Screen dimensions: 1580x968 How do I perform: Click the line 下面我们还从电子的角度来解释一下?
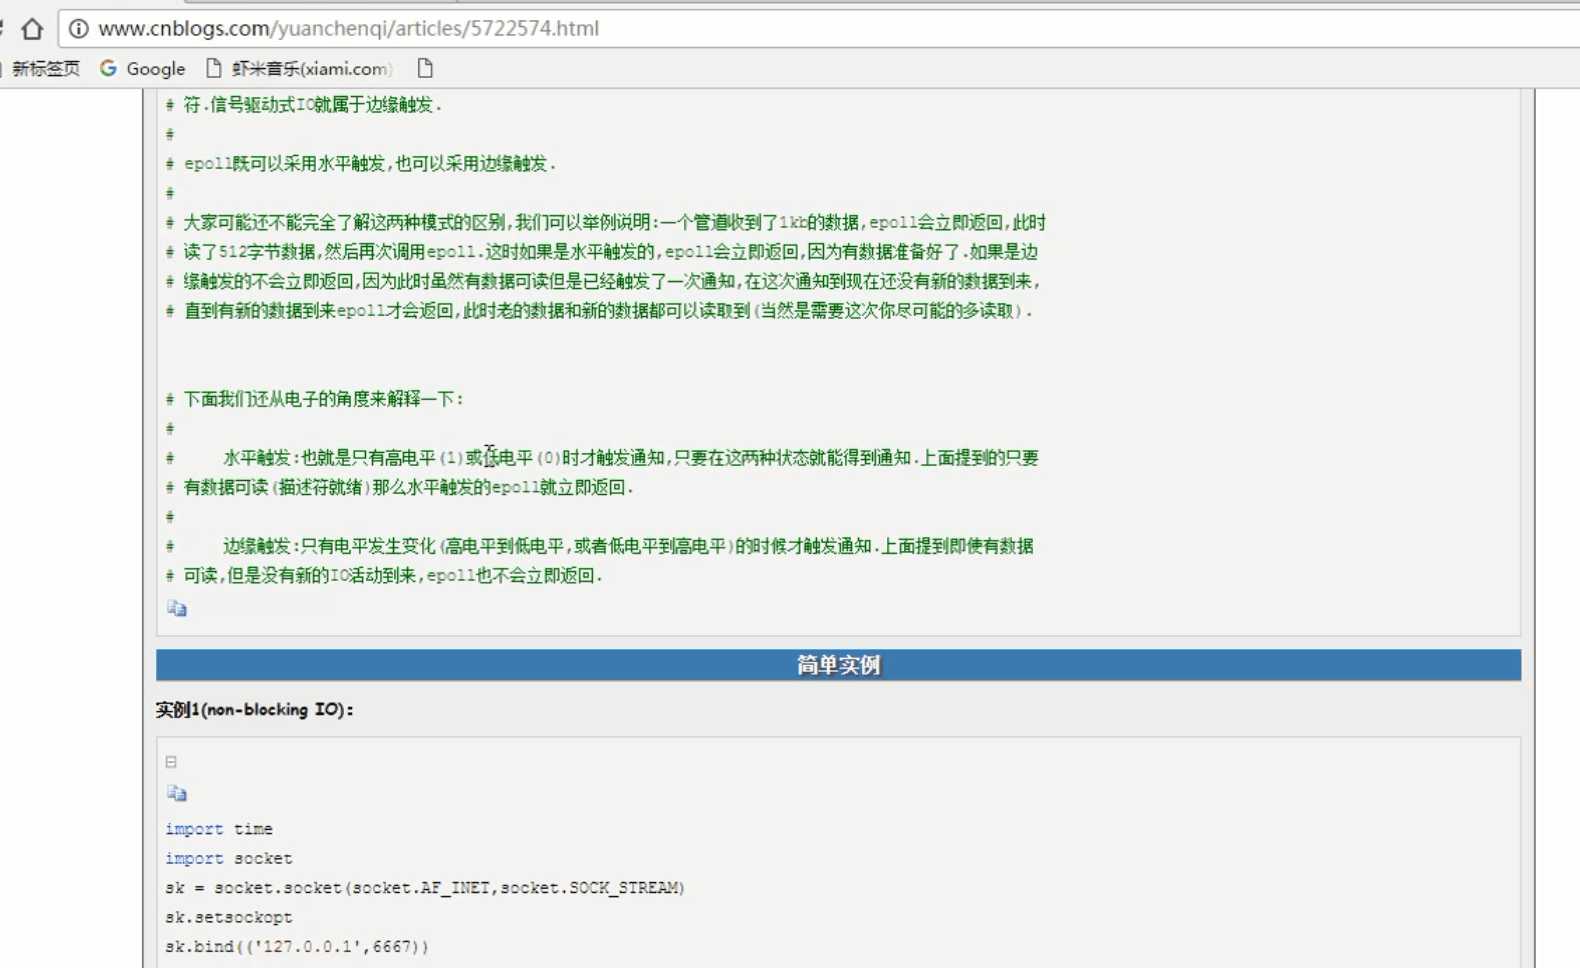[315, 399]
